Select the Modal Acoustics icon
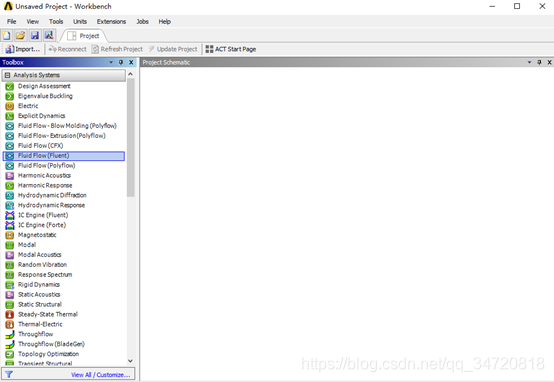Viewport: 554px width, 382px height. pyautogui.click(x=10, y=255)
